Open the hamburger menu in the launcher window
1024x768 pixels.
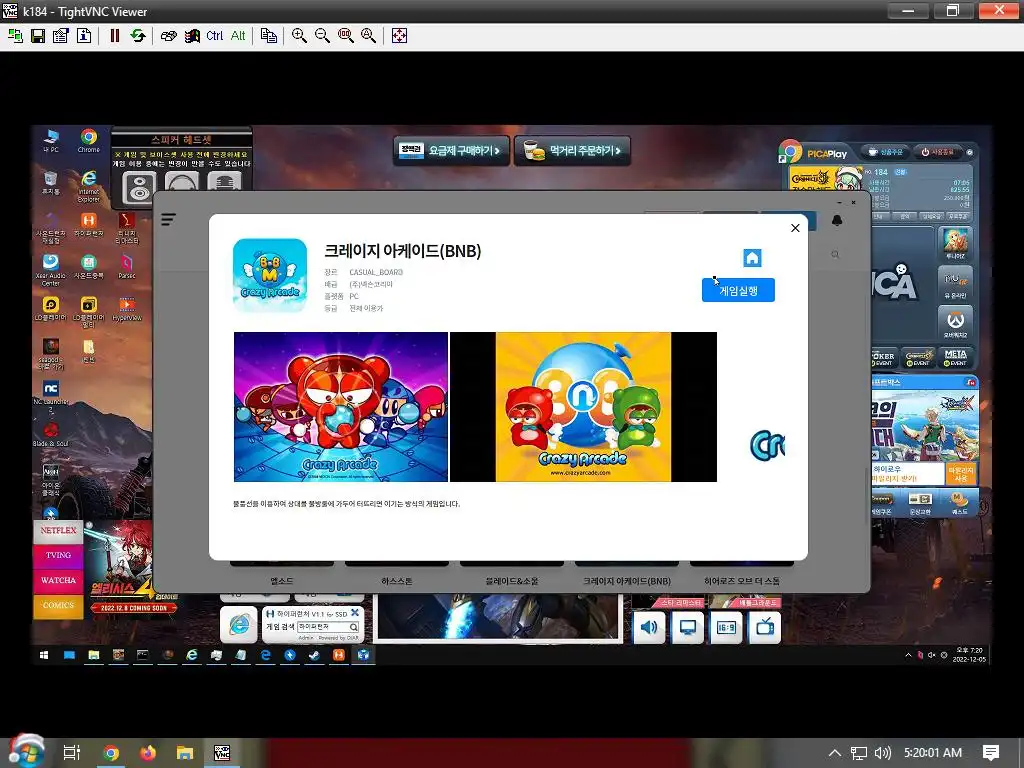[x=168, y=219]
